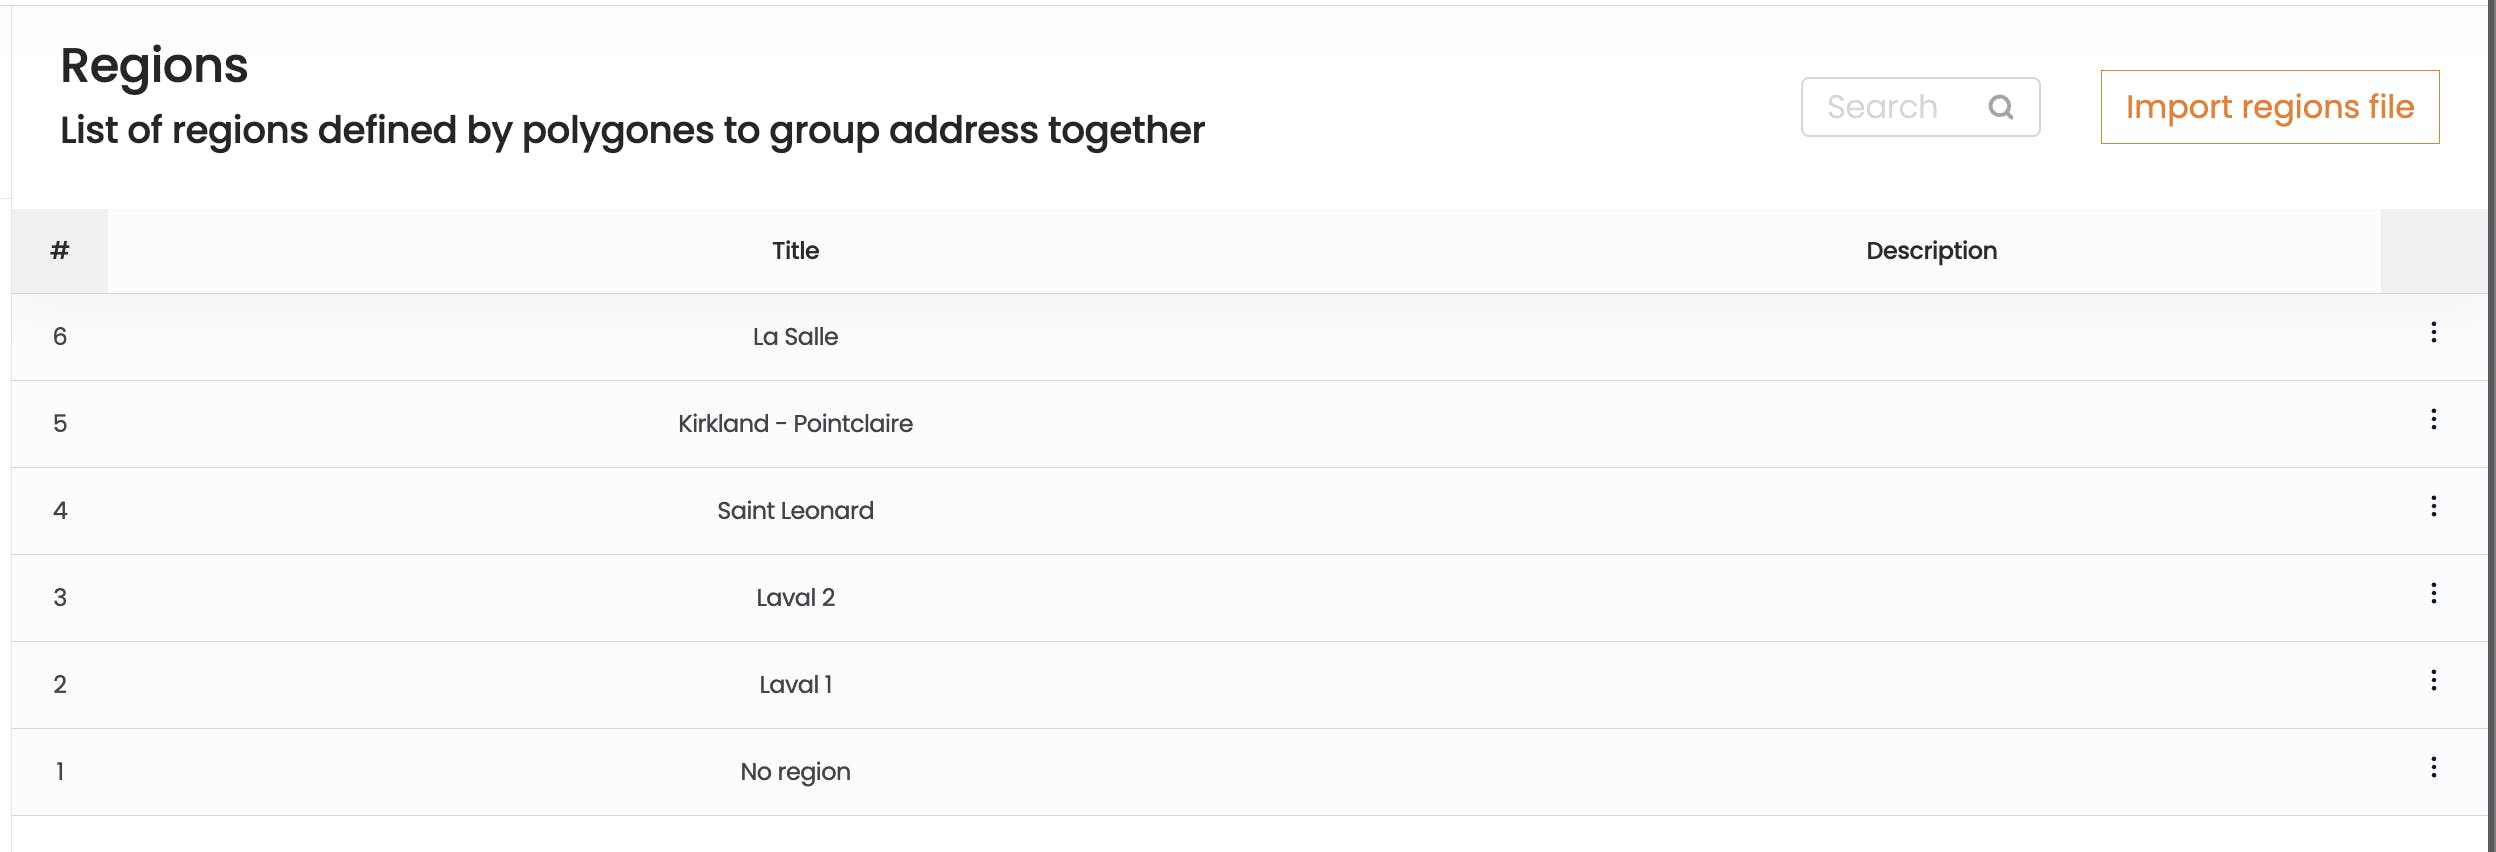Click the Description column header
Screen dimensions: 2496x852
coord(1931,251)
